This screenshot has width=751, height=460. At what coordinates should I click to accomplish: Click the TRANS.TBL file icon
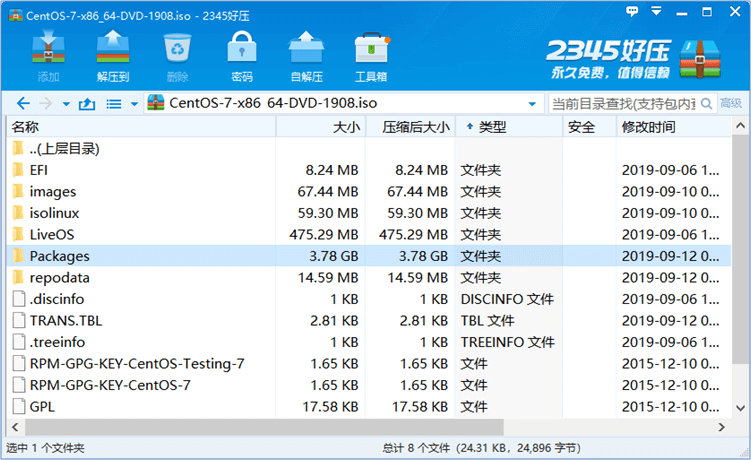tap(19, 320)
